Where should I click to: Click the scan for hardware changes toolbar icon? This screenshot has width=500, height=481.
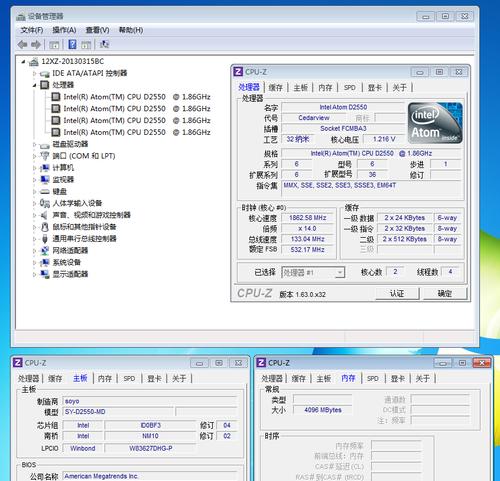pos(104,44)
